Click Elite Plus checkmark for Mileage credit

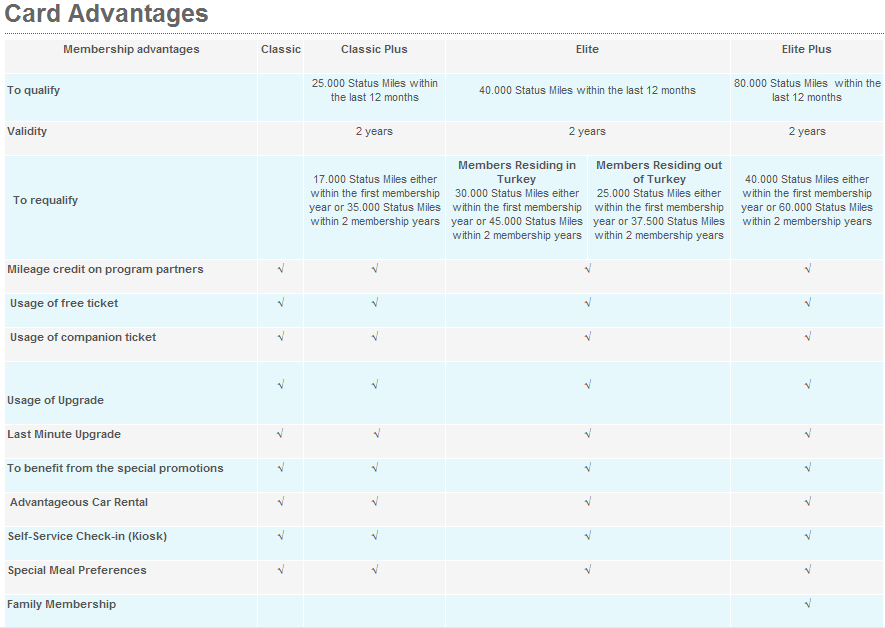click(x=808, y=269)
